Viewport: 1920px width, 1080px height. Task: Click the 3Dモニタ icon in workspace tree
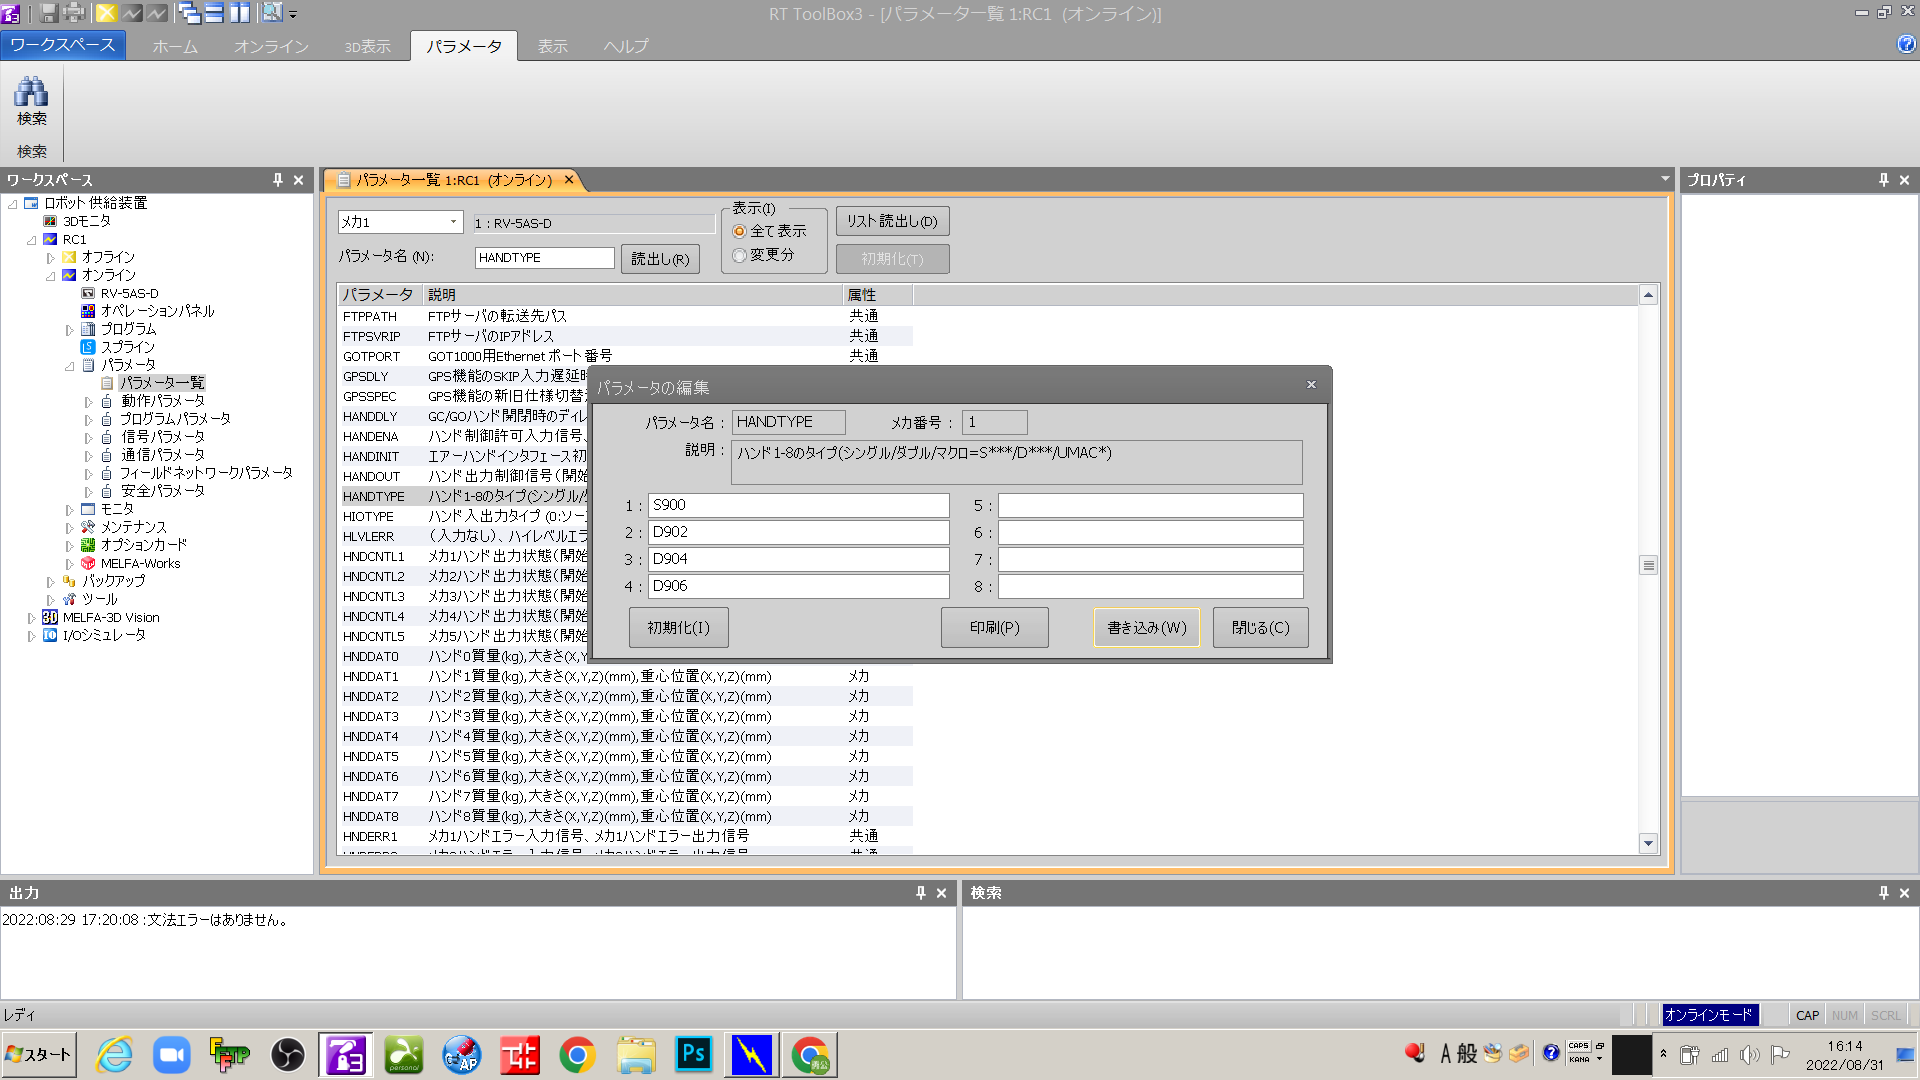click(50, 221)
